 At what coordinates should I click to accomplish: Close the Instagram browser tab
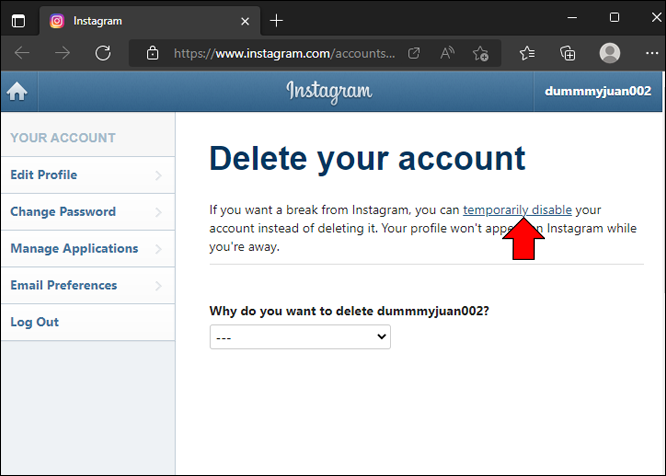coord(245,21)
